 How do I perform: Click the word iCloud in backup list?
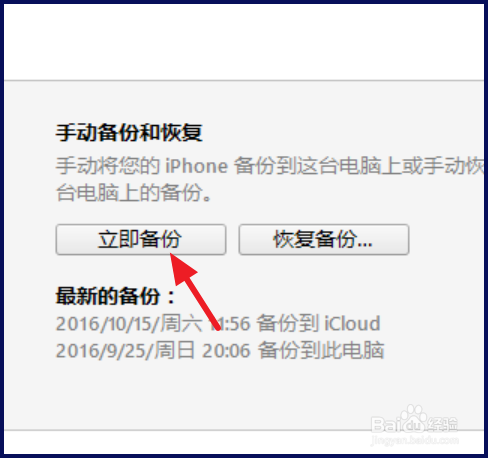pos(352,323)
